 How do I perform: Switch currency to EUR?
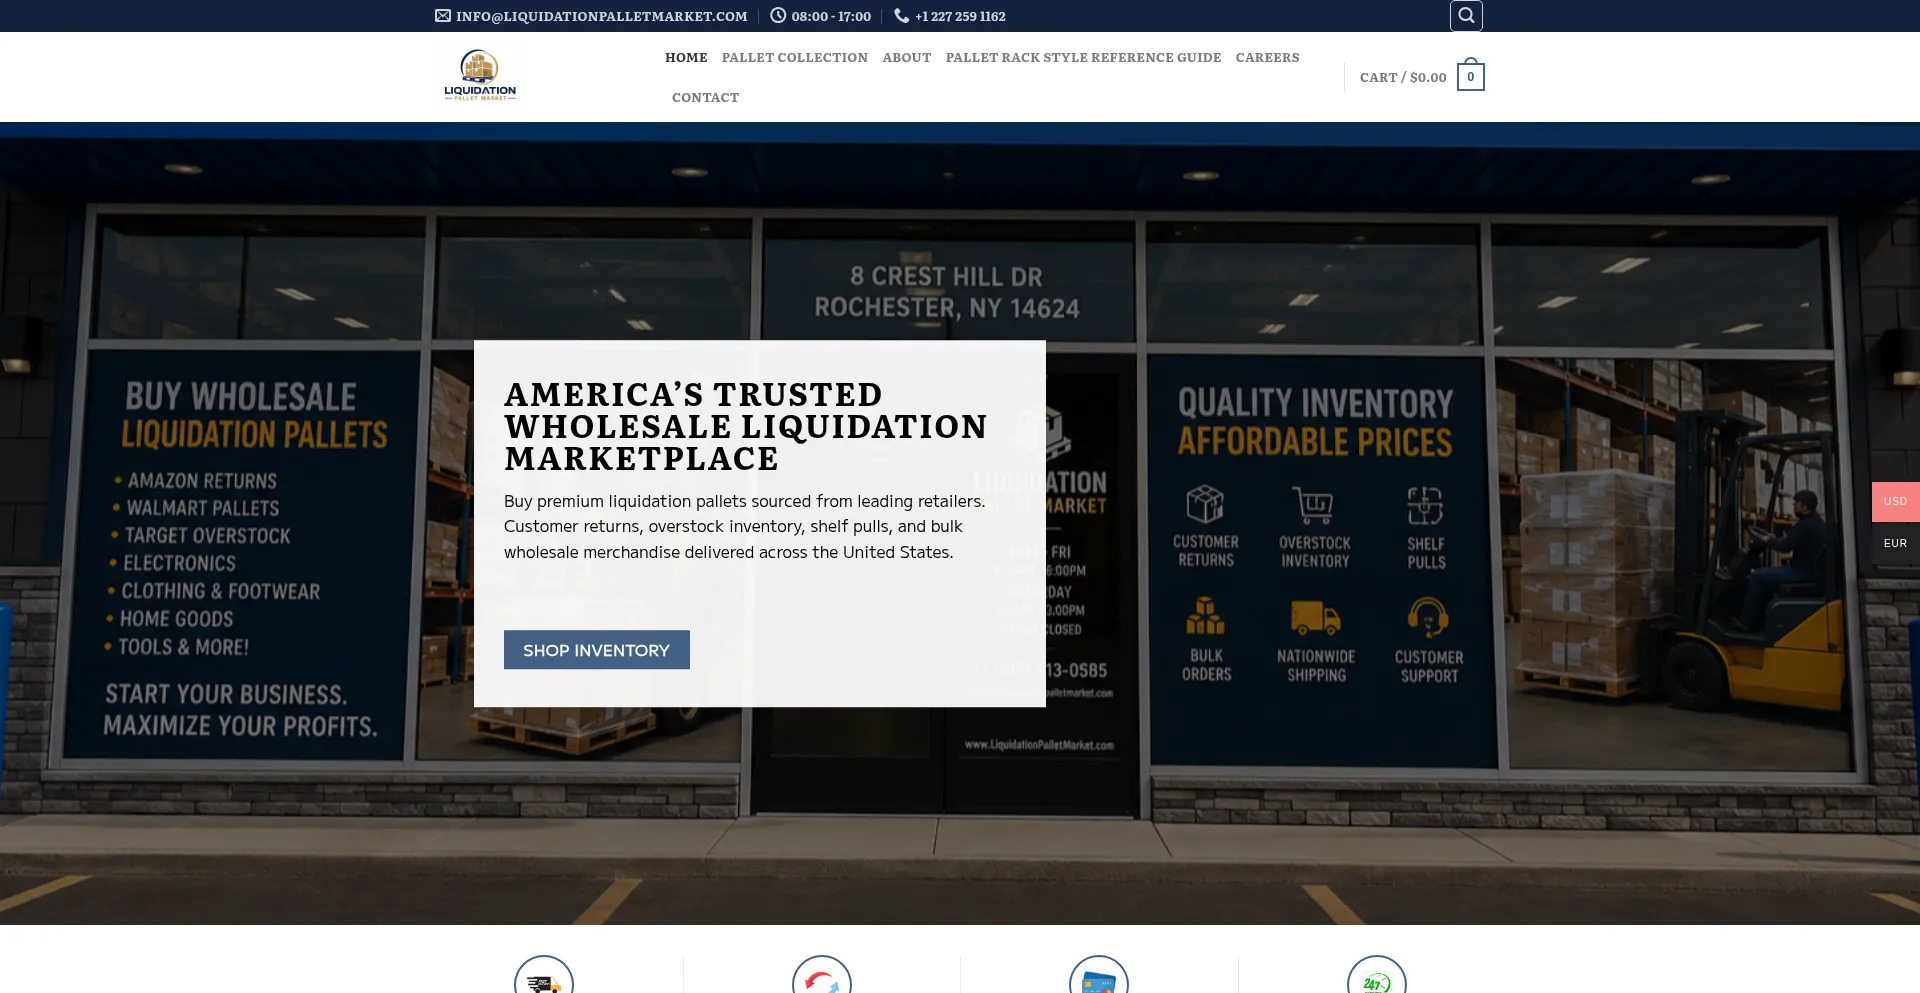pos(1895,543)
